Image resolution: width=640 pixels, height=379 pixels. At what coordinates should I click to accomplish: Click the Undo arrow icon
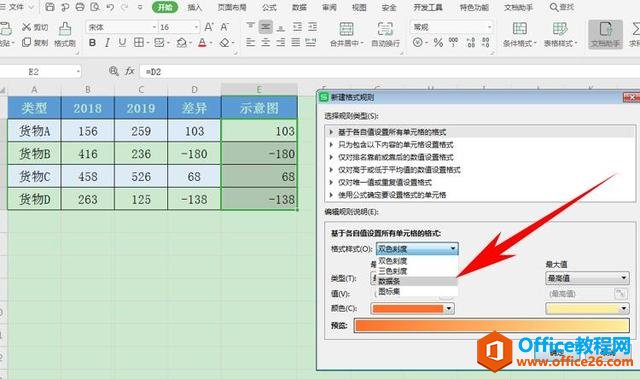tap(110, 7)
